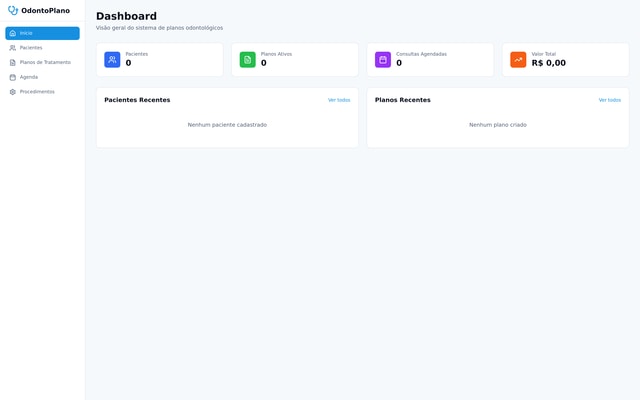Click the OdontoPlano brand name
The height and width of the screenshot is (400, 640).
click(45, 11)
